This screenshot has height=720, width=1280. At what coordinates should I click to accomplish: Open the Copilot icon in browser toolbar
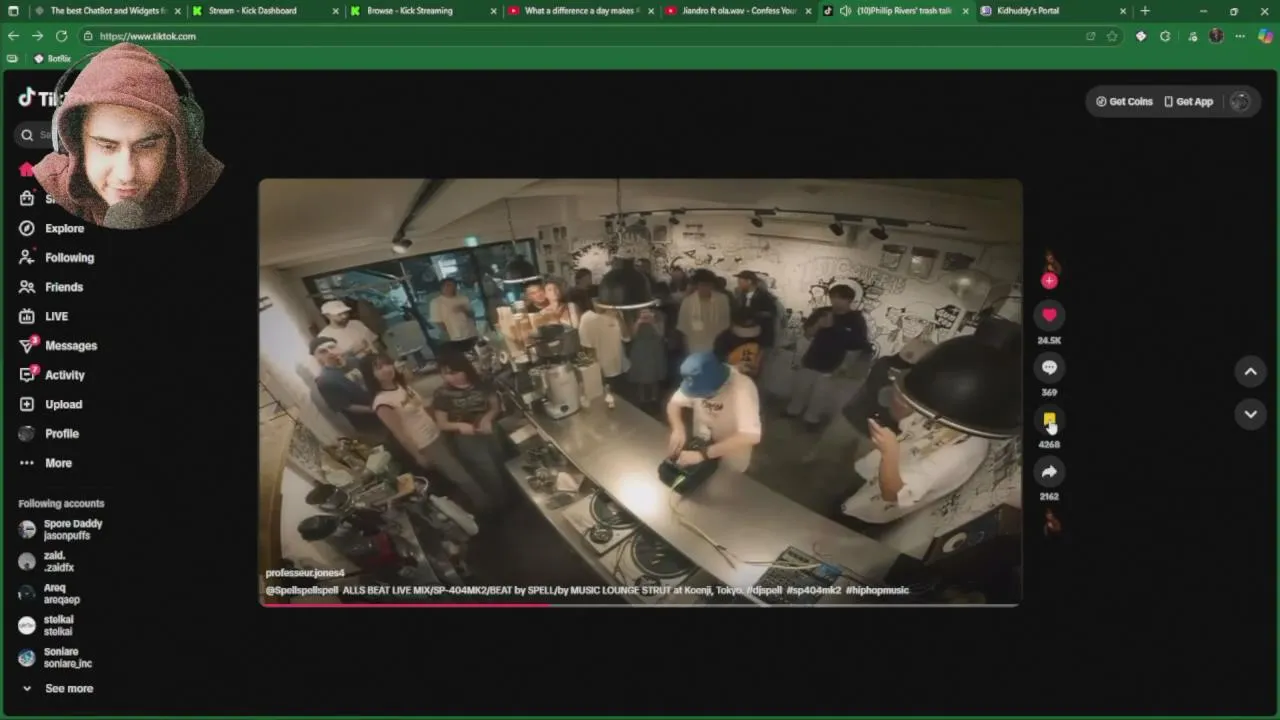point(1265,36)
